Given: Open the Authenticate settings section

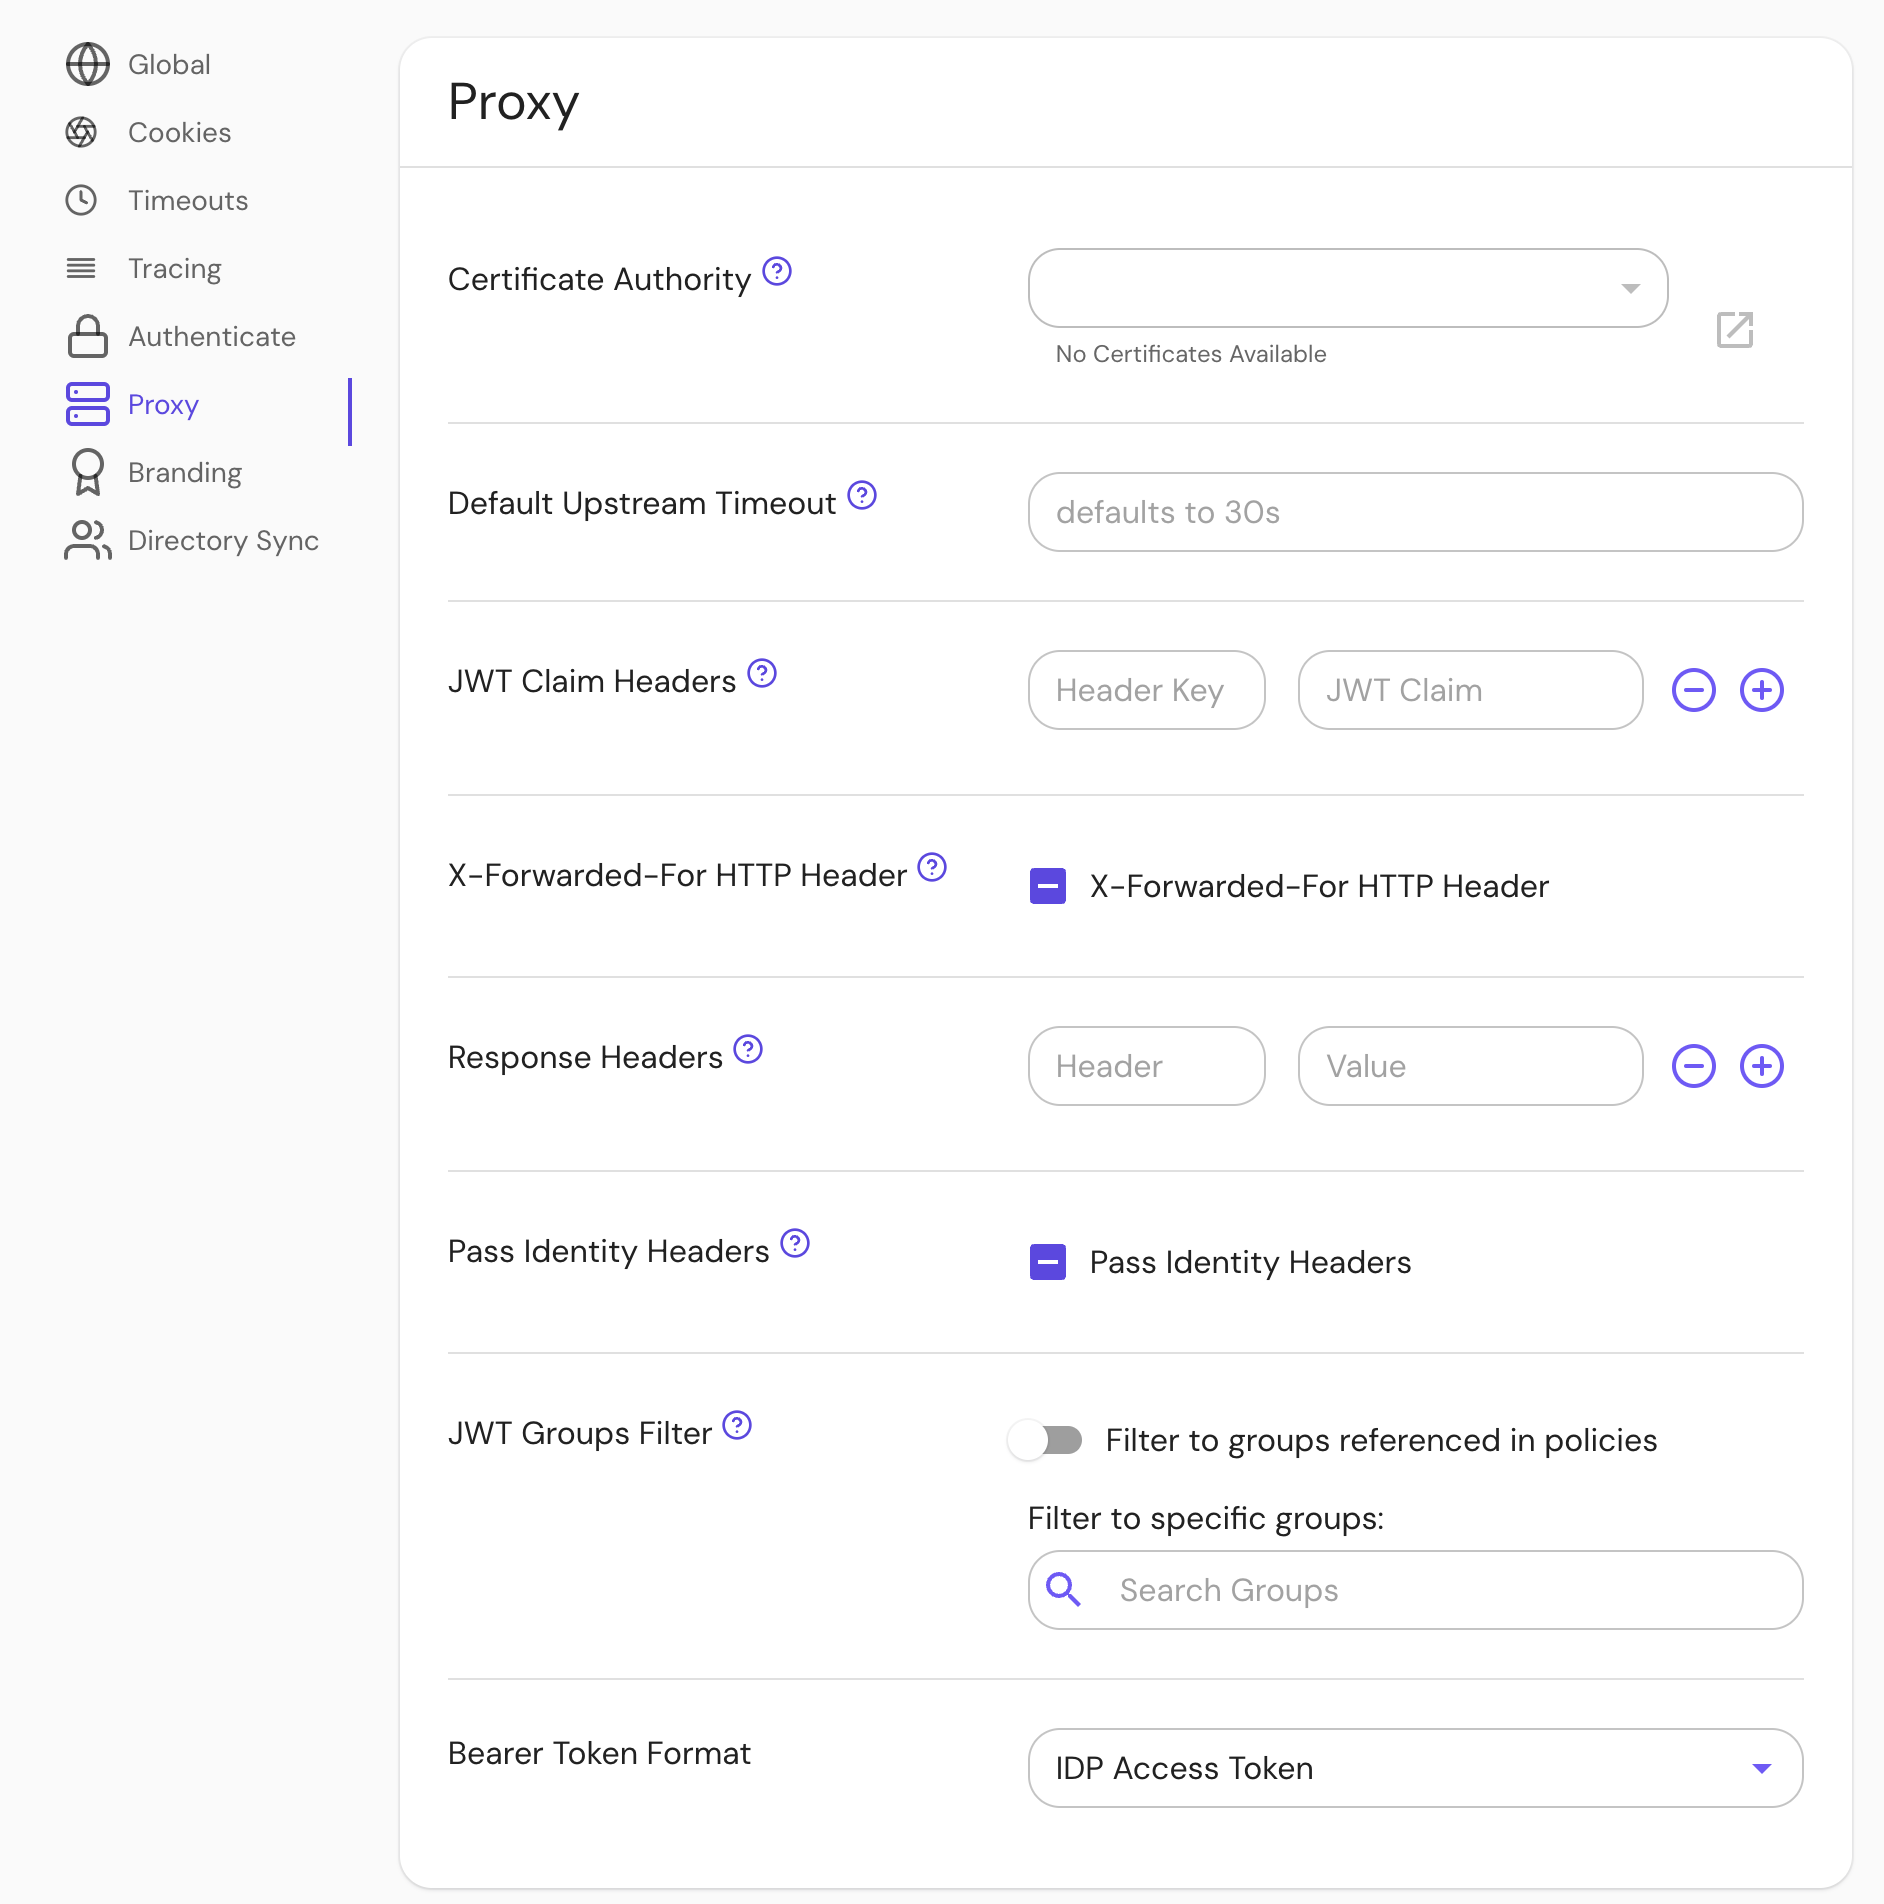Looking at the screenshot, I should 211,337.
